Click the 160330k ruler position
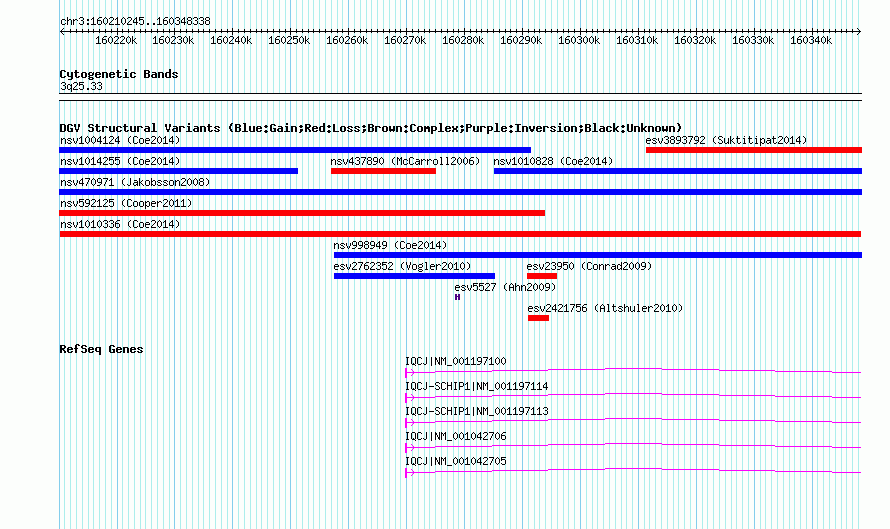This screenshot has height=529, width=890. coord(753,40)
